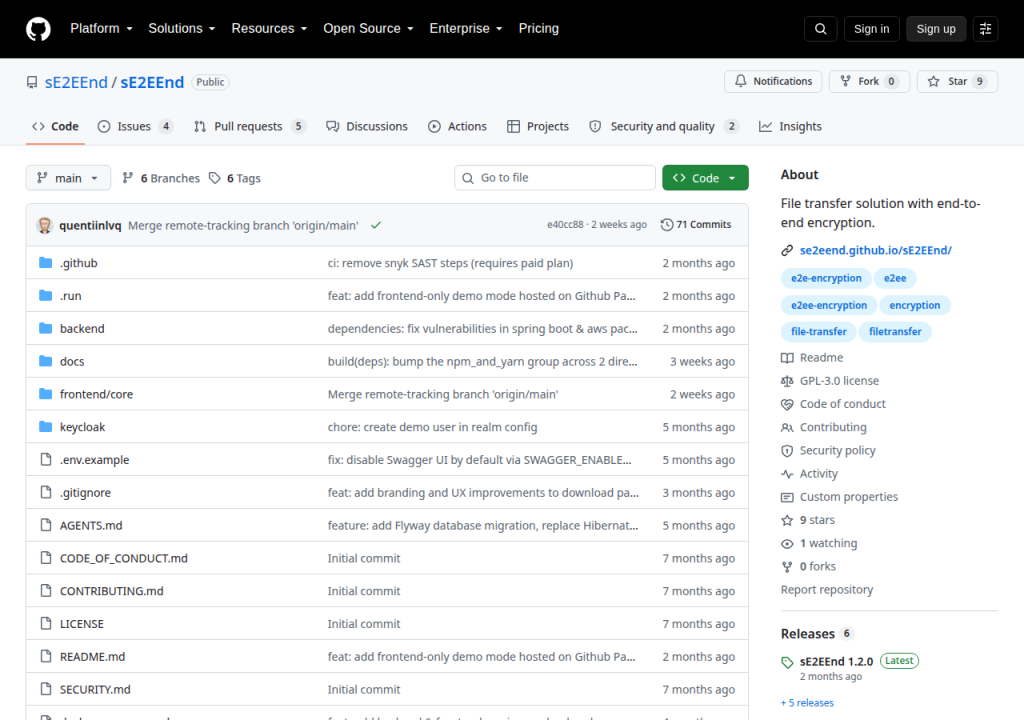Screen dimensions: 1024x720
Task: Click the backend folder icon
Action: [x=46, y=328]
